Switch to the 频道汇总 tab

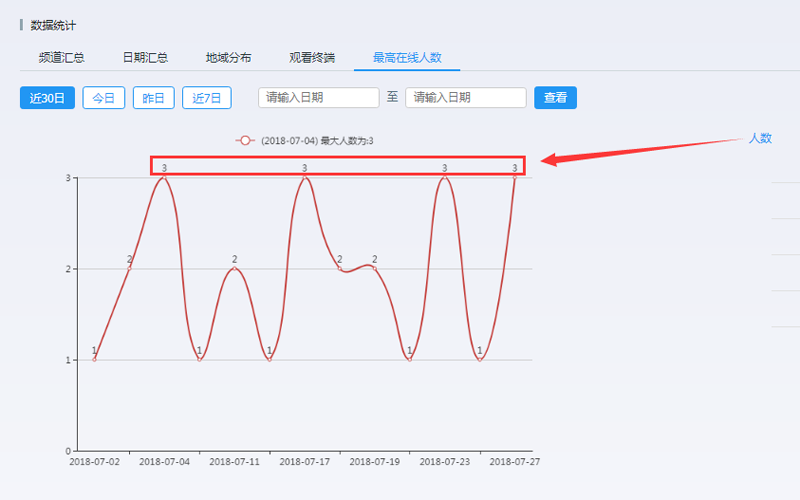click(x=61, y=58)
